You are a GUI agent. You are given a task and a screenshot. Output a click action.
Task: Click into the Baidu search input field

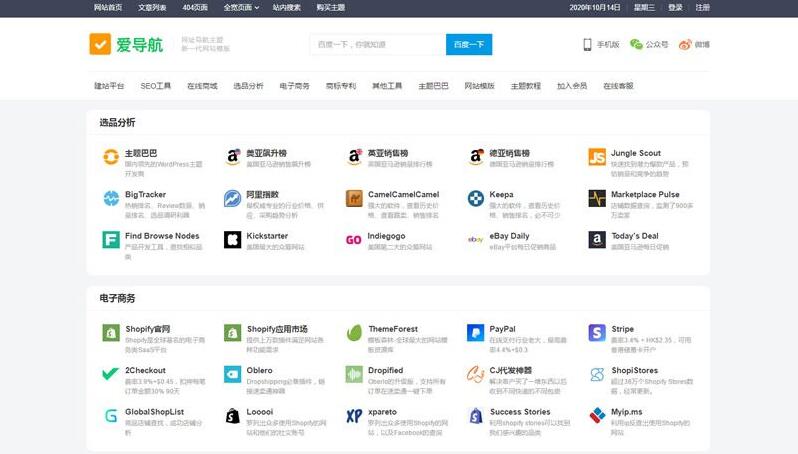378,44
